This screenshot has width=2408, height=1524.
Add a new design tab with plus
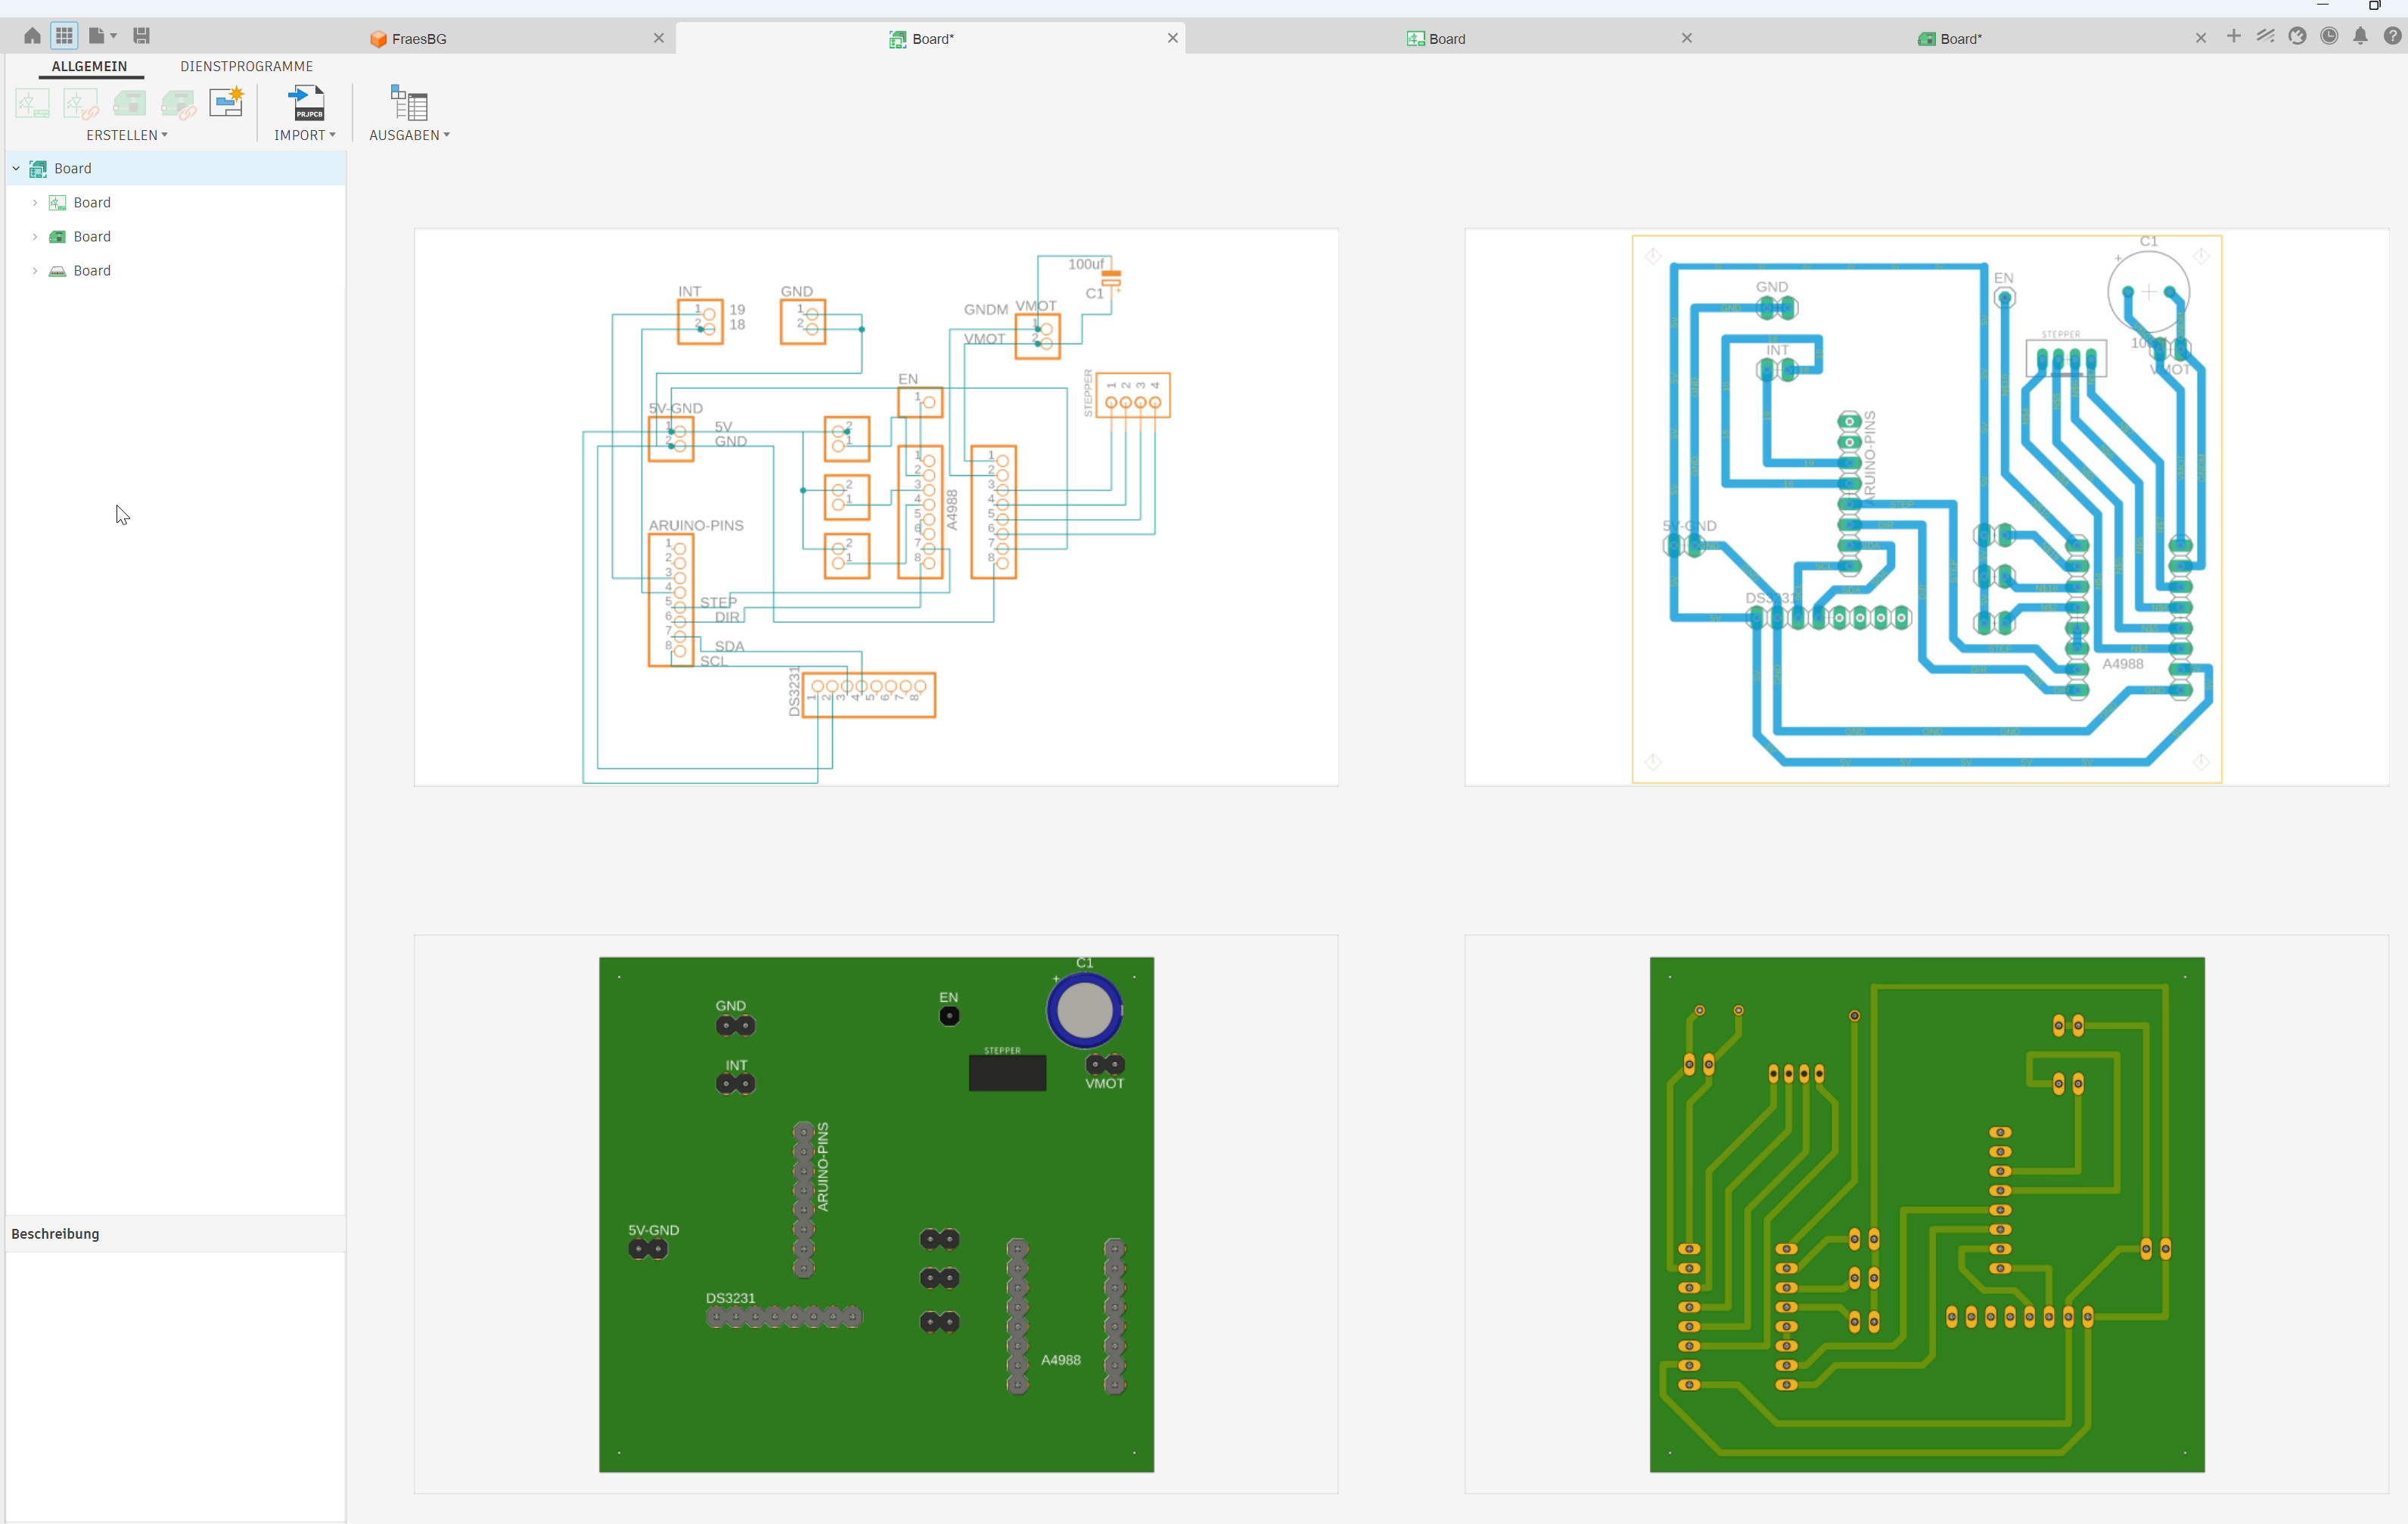click(2233, 36)
